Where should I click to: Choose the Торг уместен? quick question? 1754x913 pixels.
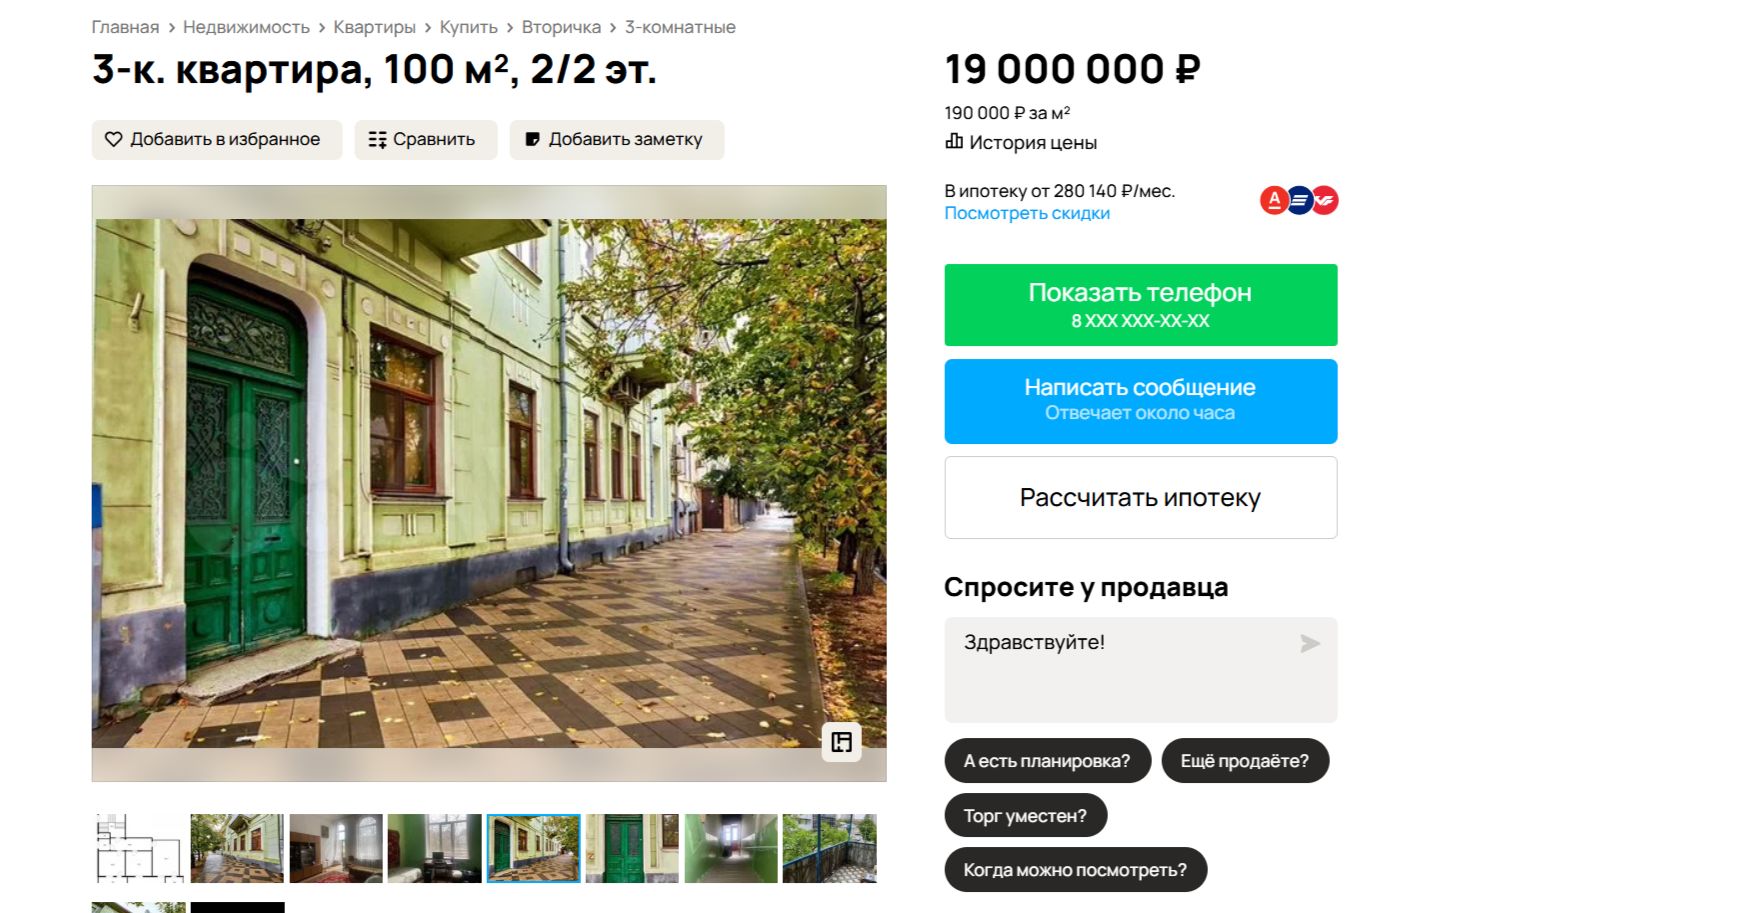[1026, 816]
